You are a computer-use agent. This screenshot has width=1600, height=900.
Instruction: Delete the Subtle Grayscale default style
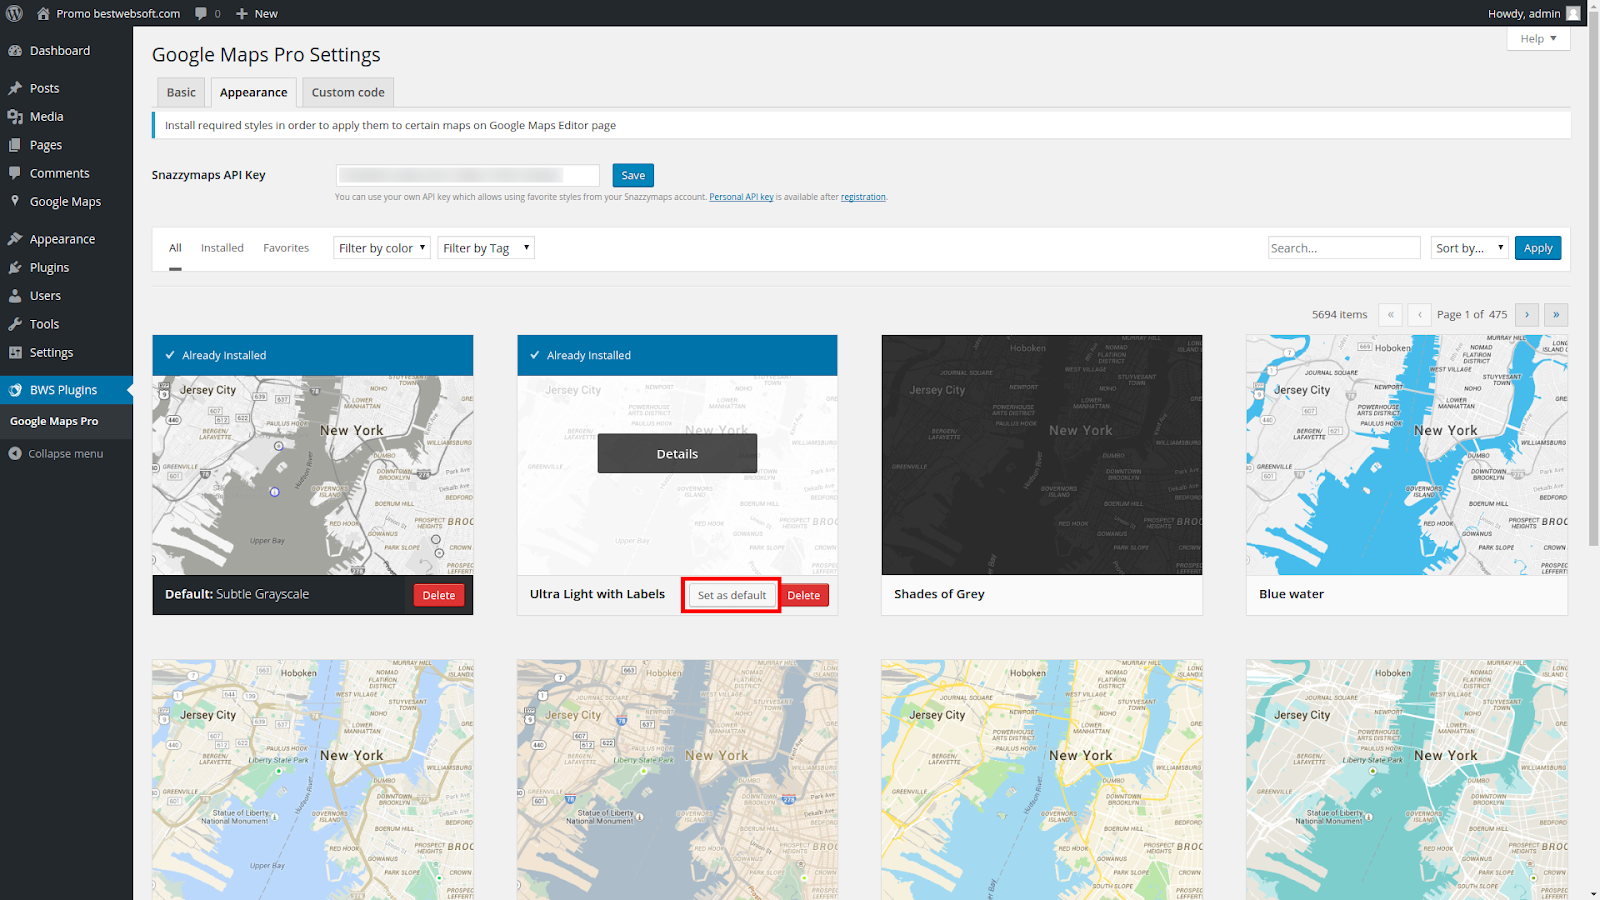pos(439,595)
